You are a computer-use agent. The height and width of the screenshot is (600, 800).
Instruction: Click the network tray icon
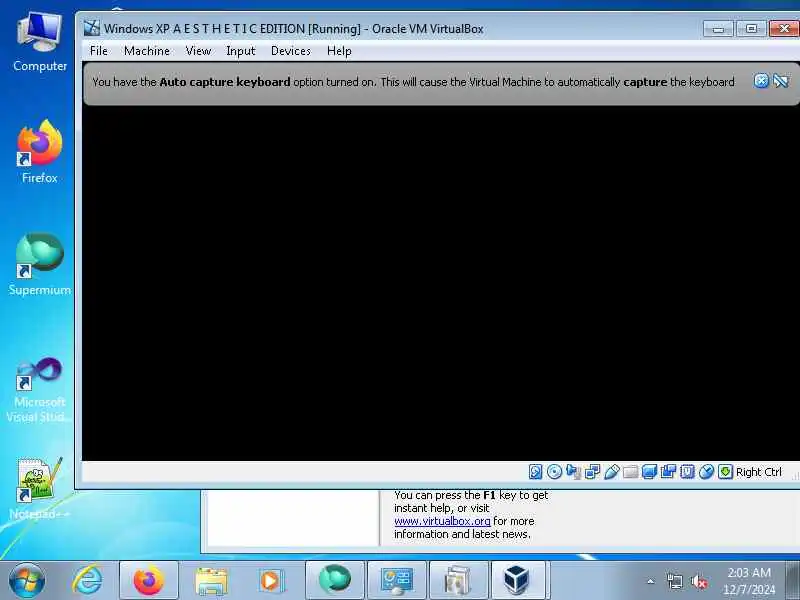(x=674, y=581)
